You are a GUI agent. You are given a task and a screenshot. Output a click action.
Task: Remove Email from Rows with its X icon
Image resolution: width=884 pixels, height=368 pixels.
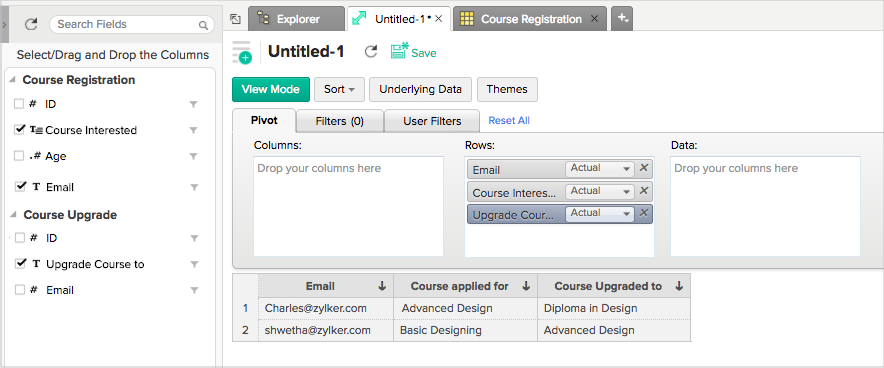(643, 169)
